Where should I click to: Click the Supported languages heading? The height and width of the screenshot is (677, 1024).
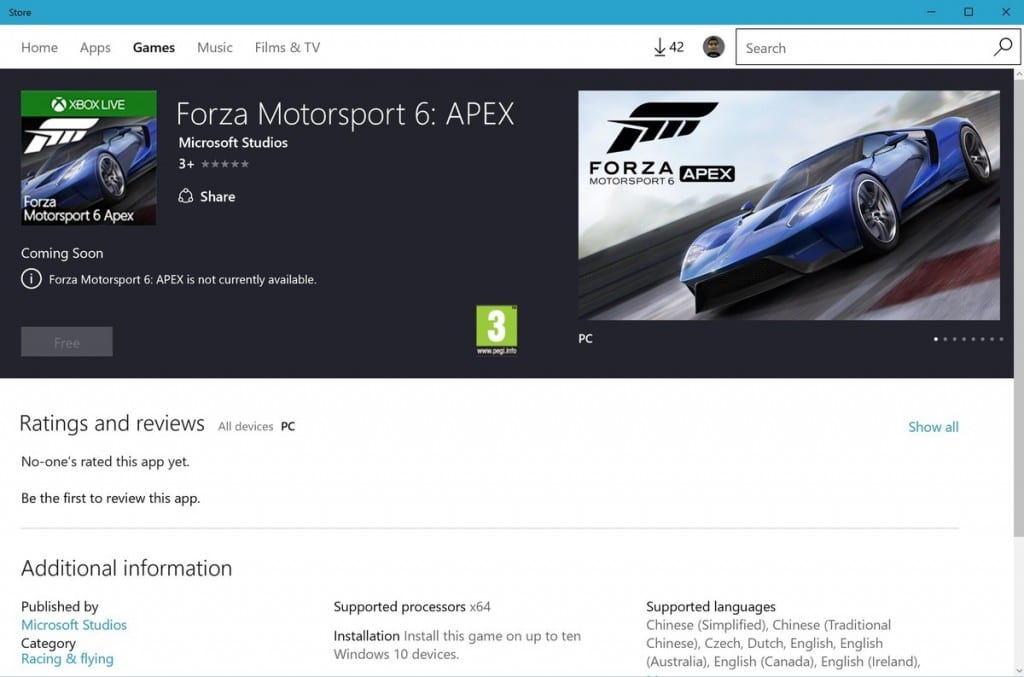coord(711,606)
